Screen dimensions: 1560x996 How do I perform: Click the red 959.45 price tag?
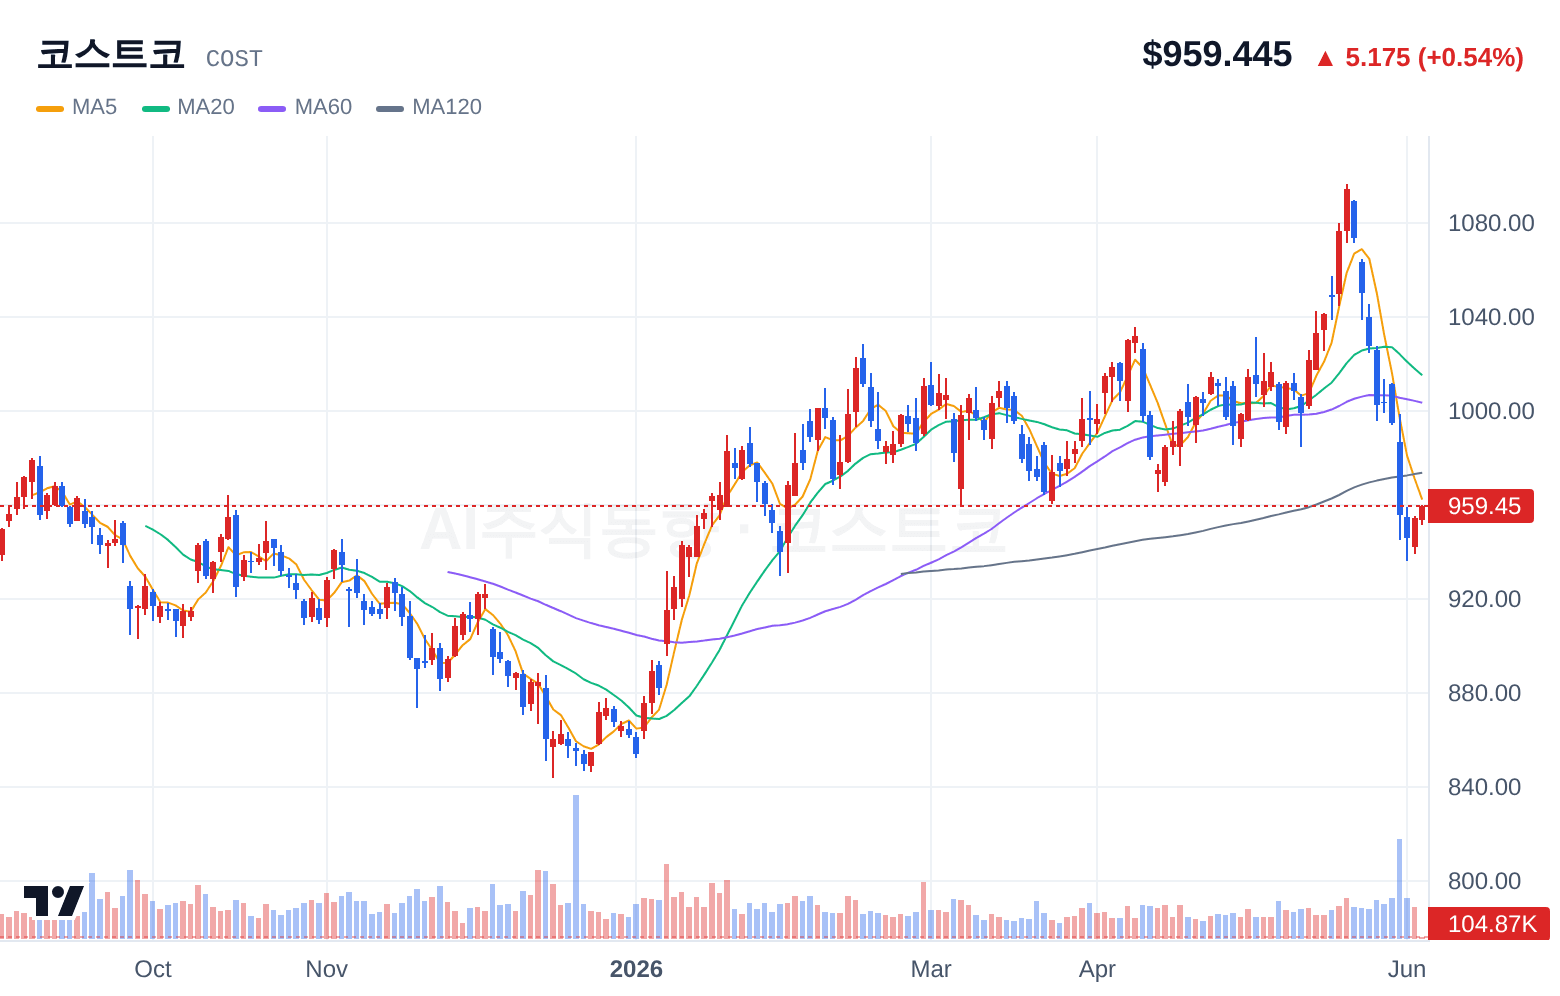[x=1483, y=506]
